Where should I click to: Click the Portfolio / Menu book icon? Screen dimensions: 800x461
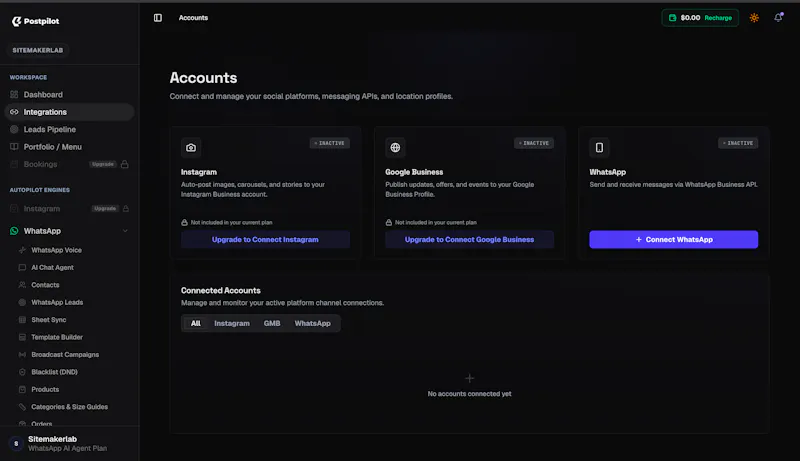coord(14,146)
